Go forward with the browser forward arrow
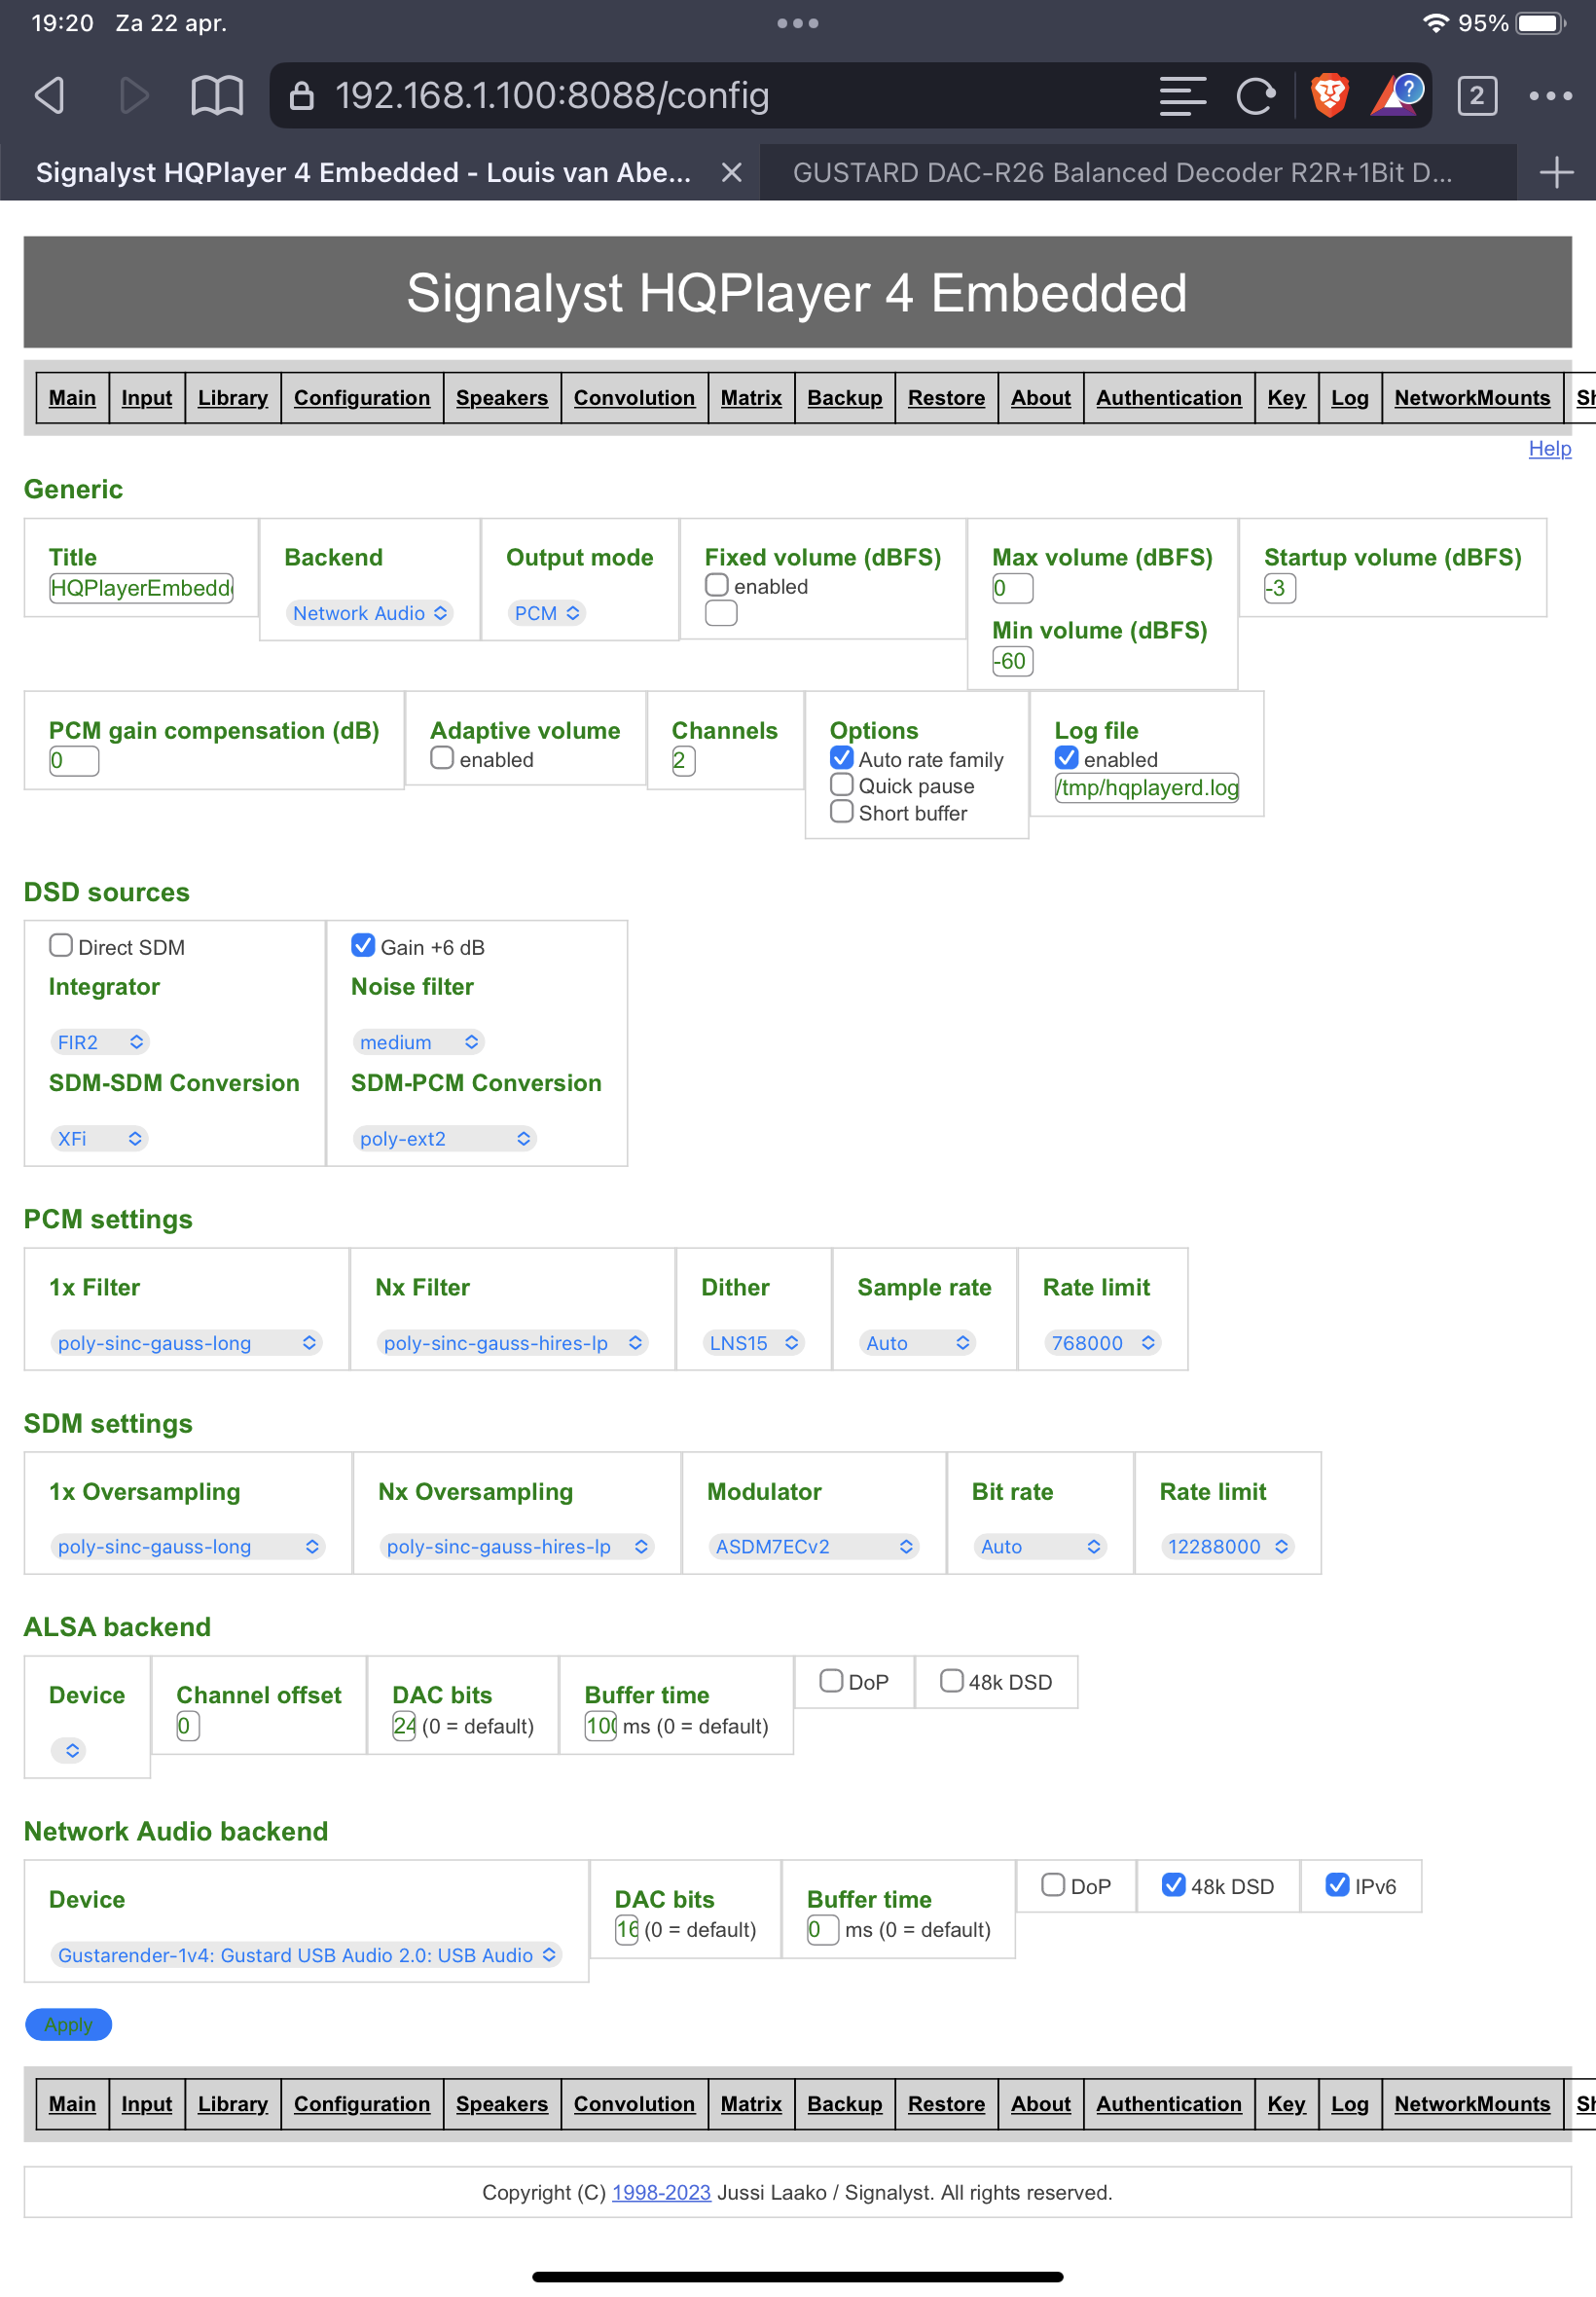 coord(133,96)
